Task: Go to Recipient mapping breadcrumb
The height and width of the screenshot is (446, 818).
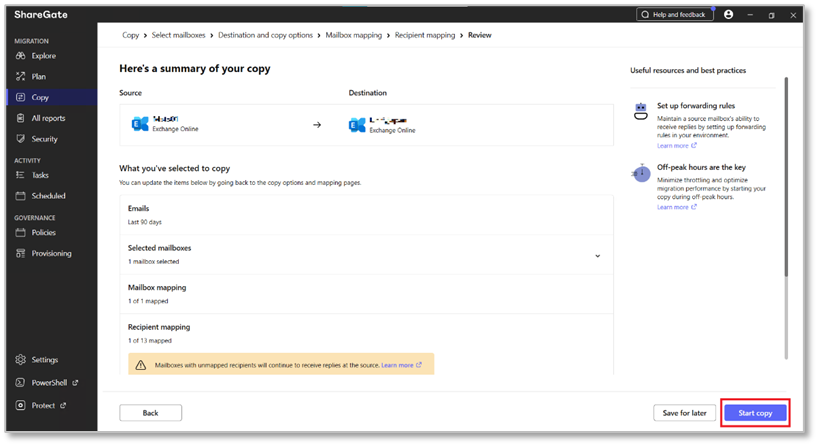Action: coord(425,35)
